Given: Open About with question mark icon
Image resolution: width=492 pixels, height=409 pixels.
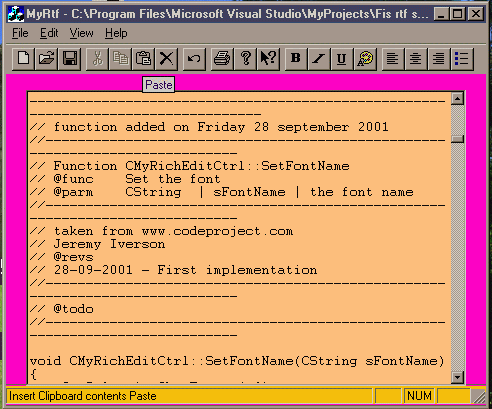Looking at the screenshot, I should 245,59.
